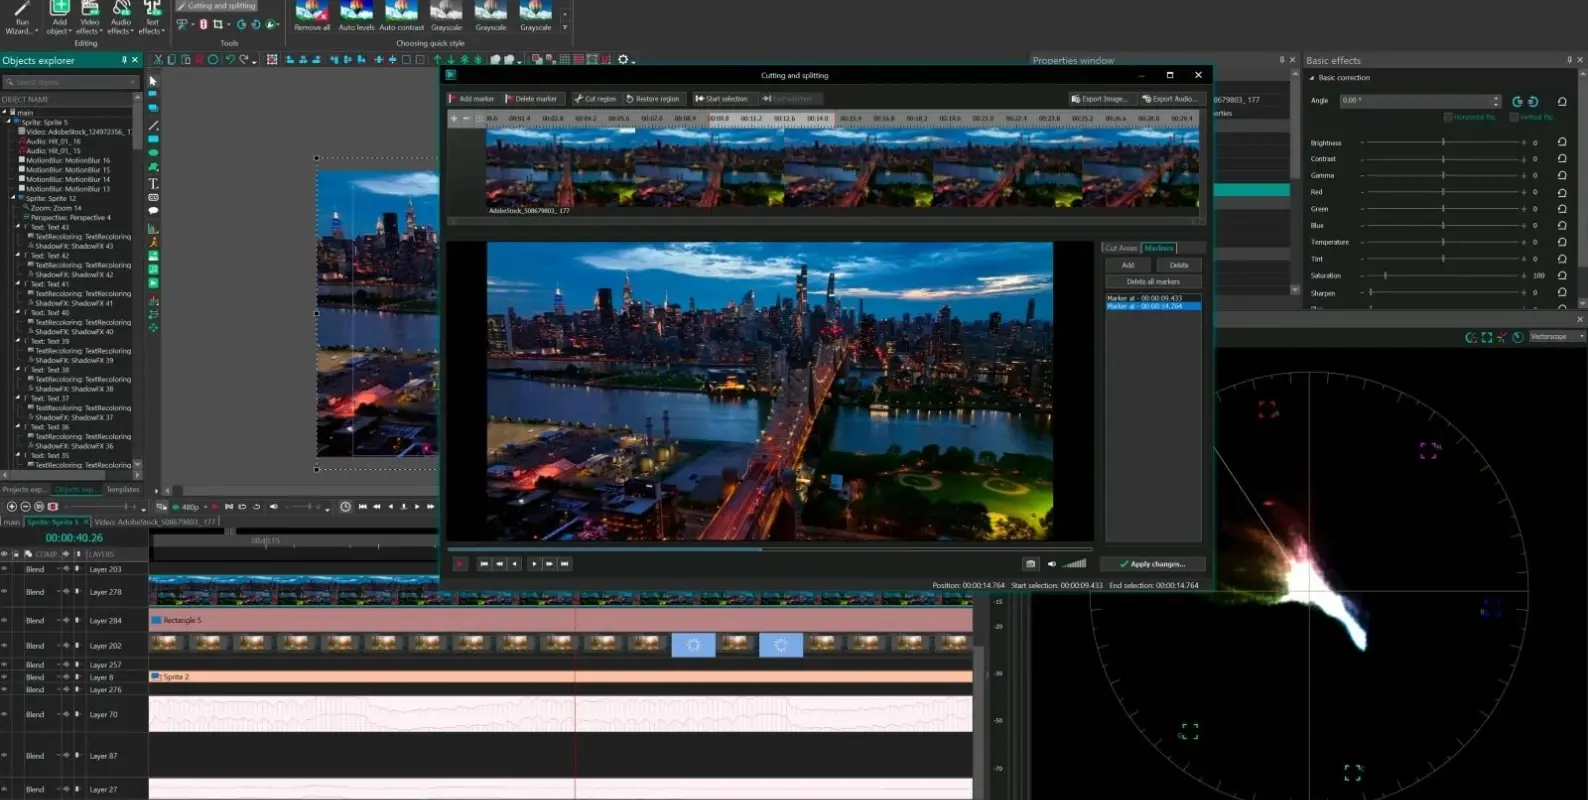The image size is (1588, 800).
Task: Expand the quick style gallery dropdown
Action: [565, 27]
